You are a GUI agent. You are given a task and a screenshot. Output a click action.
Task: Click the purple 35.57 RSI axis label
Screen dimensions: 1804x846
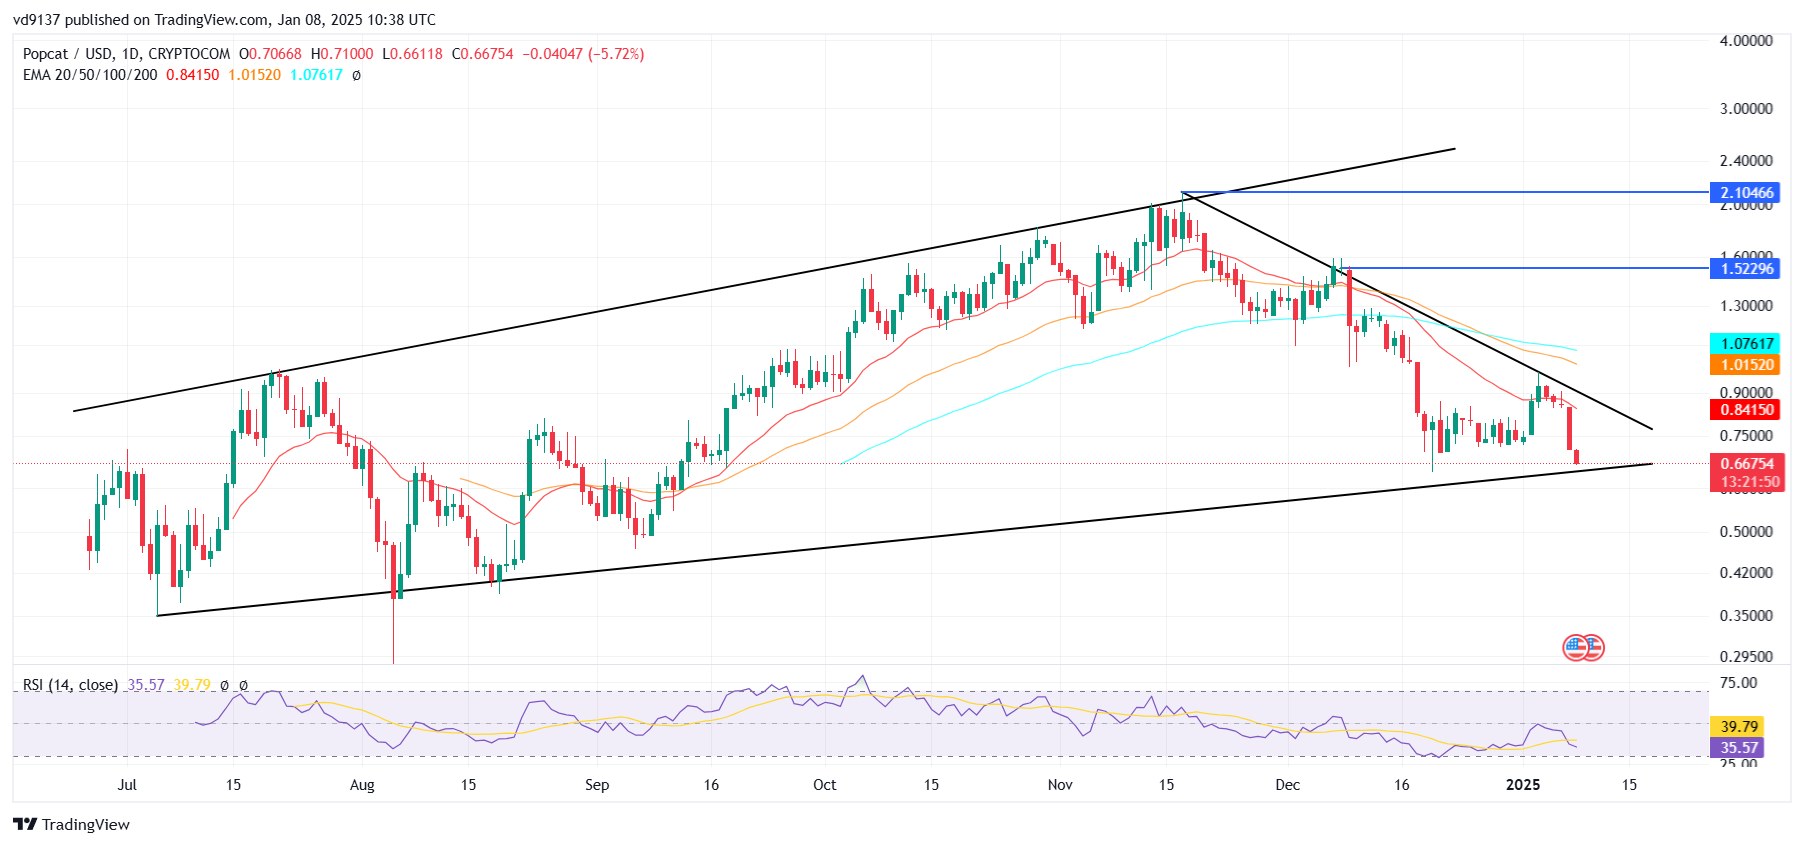pos(1738,747)
